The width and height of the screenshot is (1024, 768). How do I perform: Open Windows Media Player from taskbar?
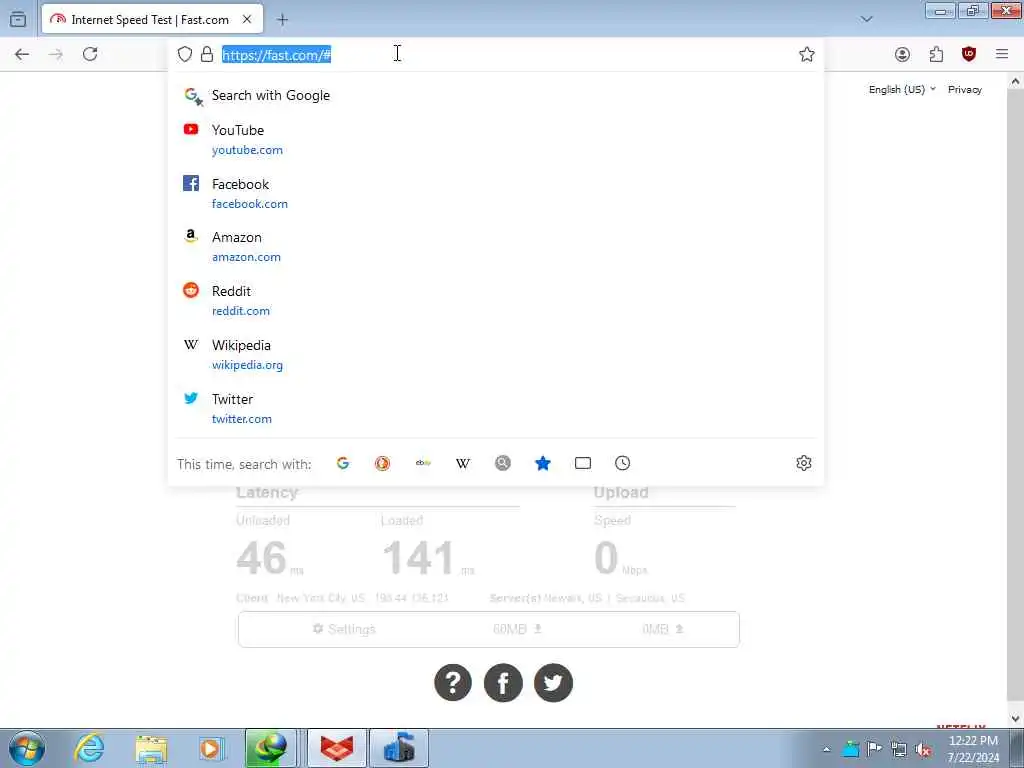click(x=211, y=748)
